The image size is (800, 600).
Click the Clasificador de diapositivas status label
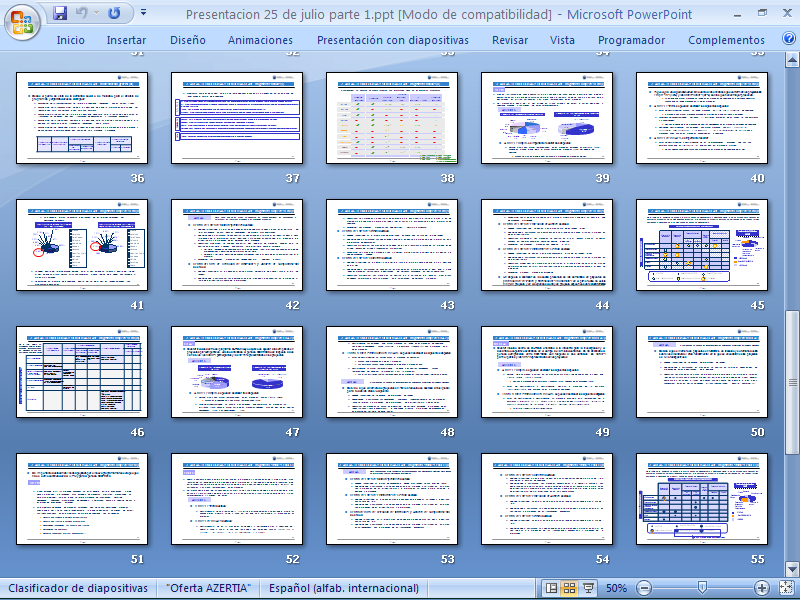pos(78,588)
